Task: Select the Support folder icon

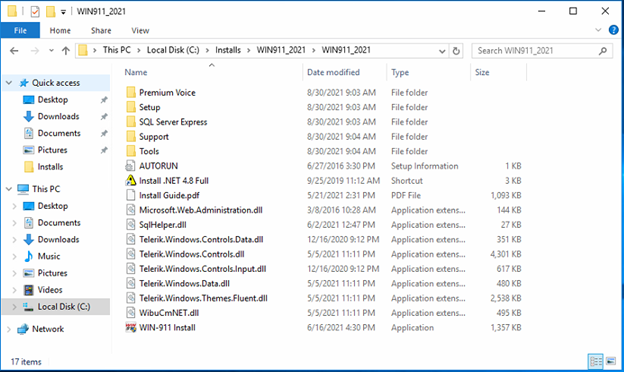Action: [131, 137]
